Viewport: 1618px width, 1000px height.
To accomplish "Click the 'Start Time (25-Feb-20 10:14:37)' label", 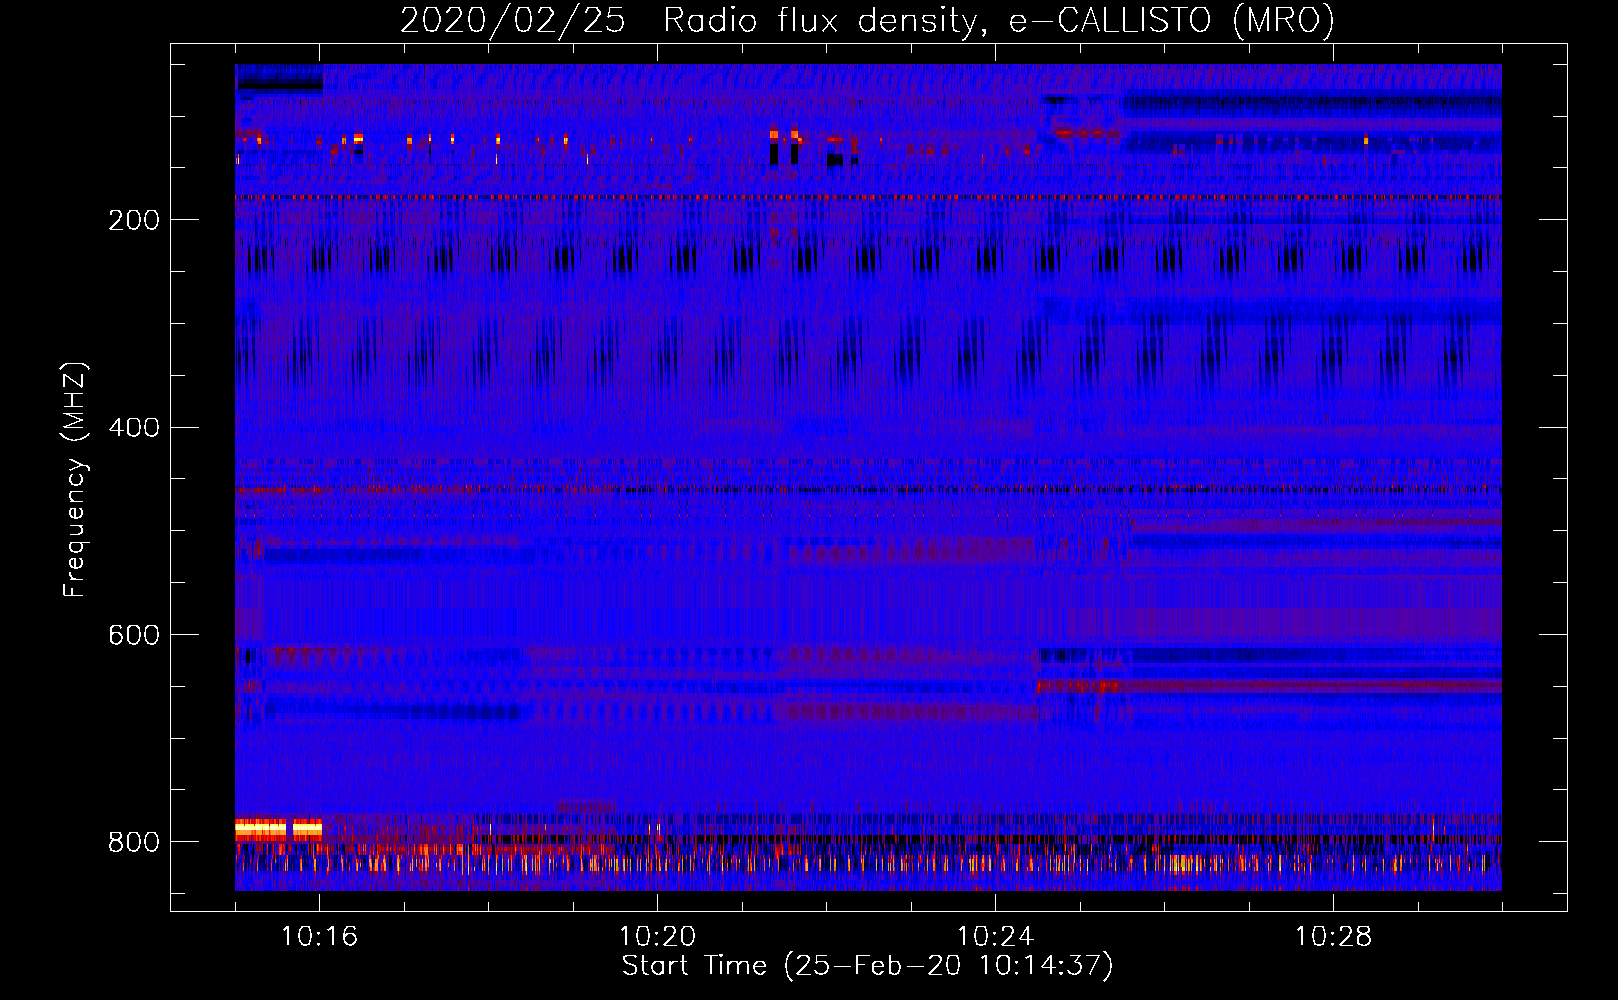I will [x=867, y=966].
